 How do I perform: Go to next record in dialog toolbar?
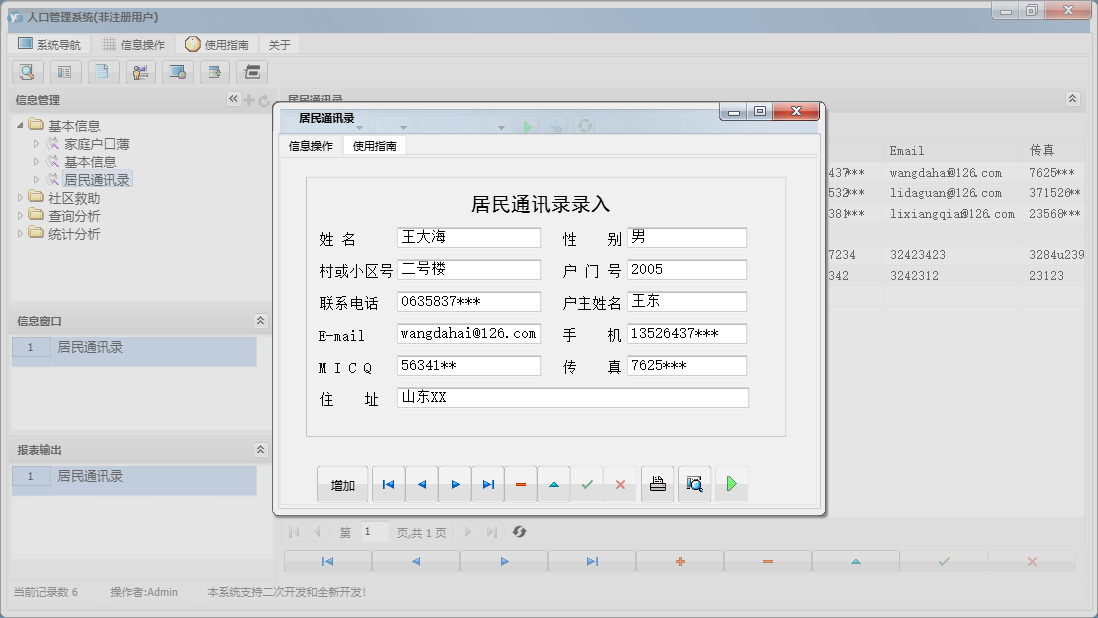455,485
